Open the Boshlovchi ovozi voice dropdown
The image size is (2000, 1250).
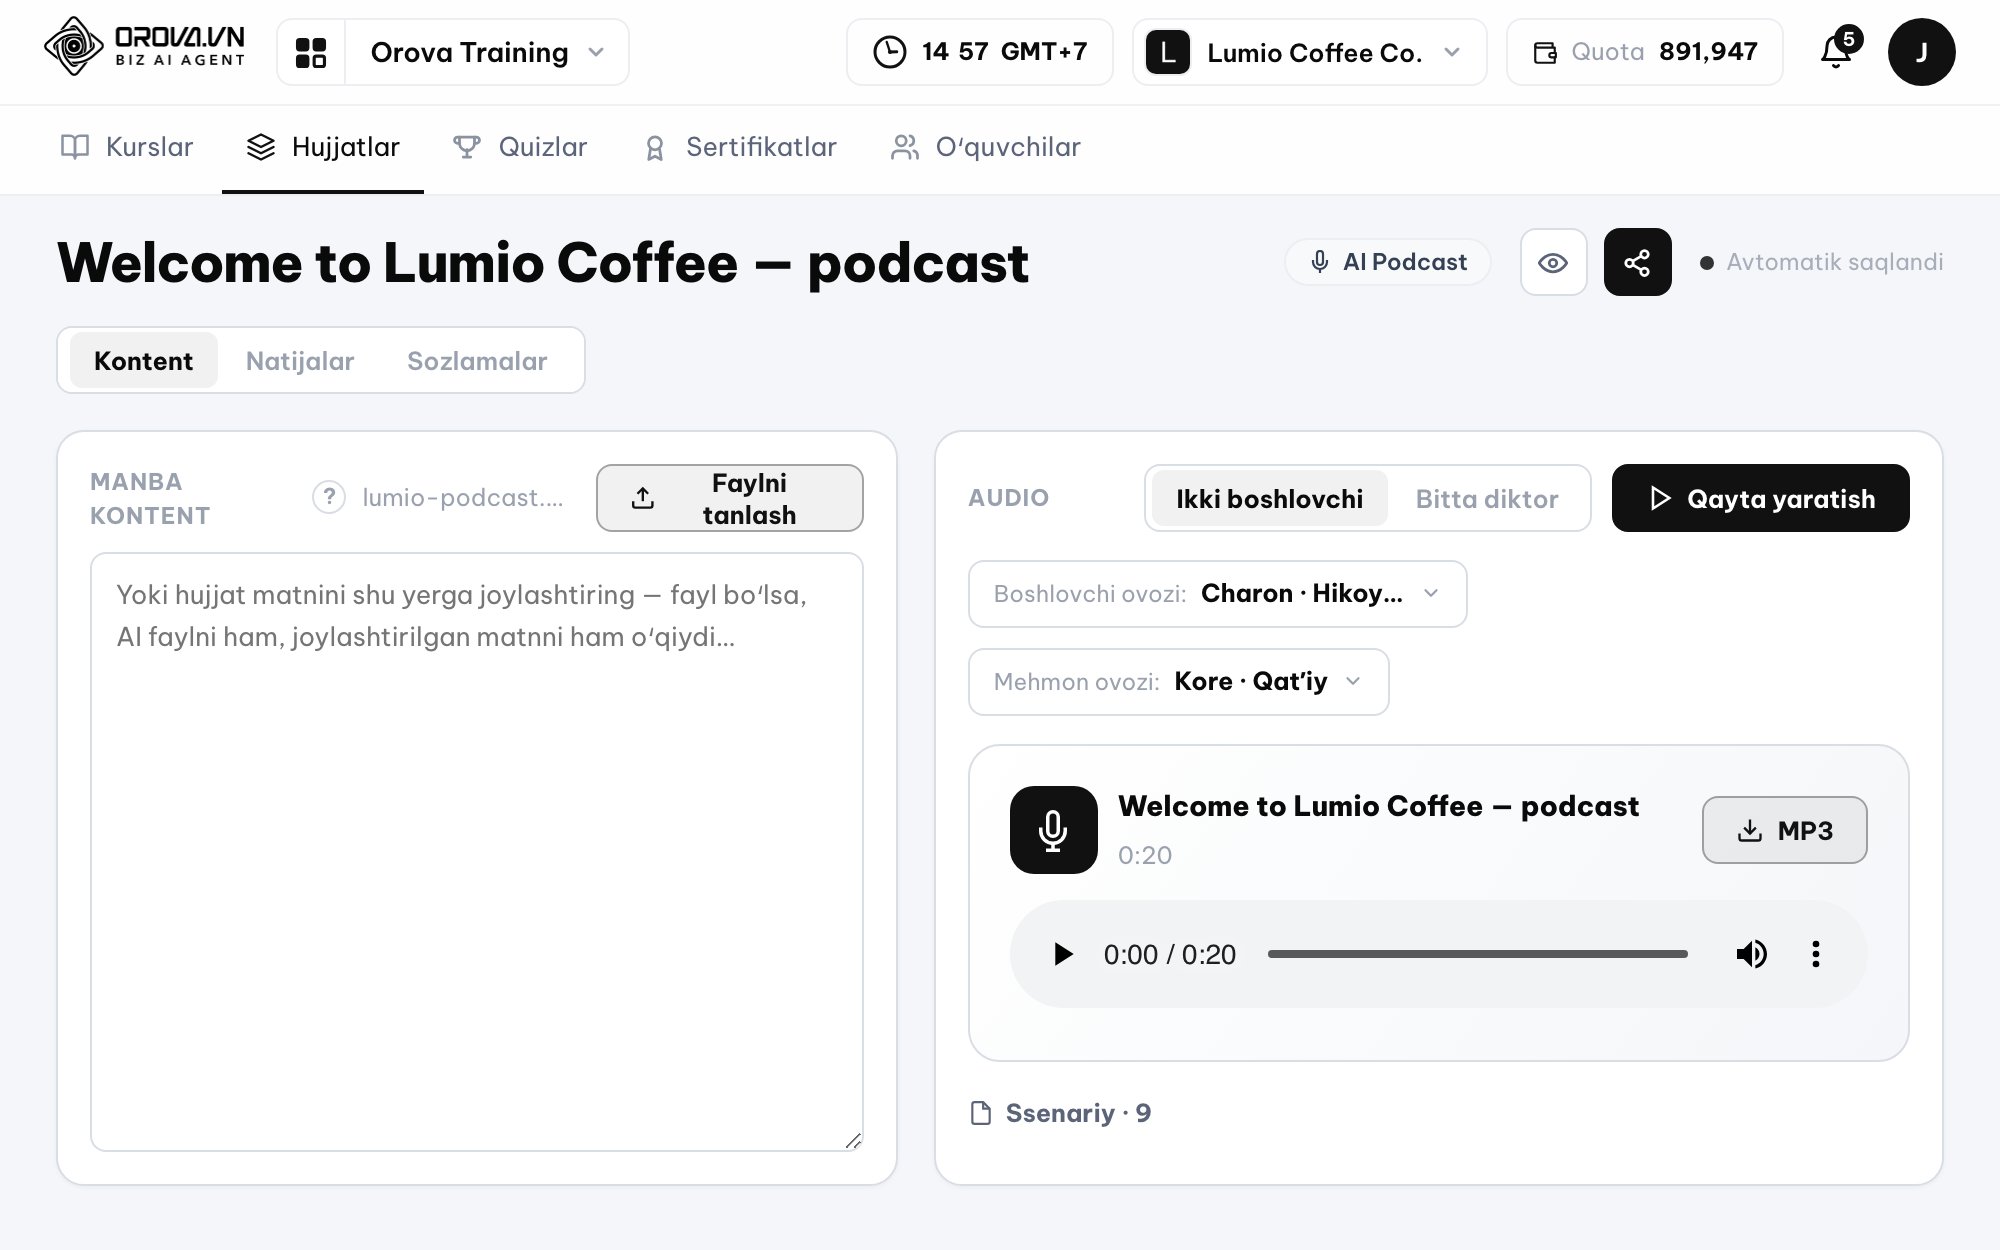click(x=1217, y=594)
